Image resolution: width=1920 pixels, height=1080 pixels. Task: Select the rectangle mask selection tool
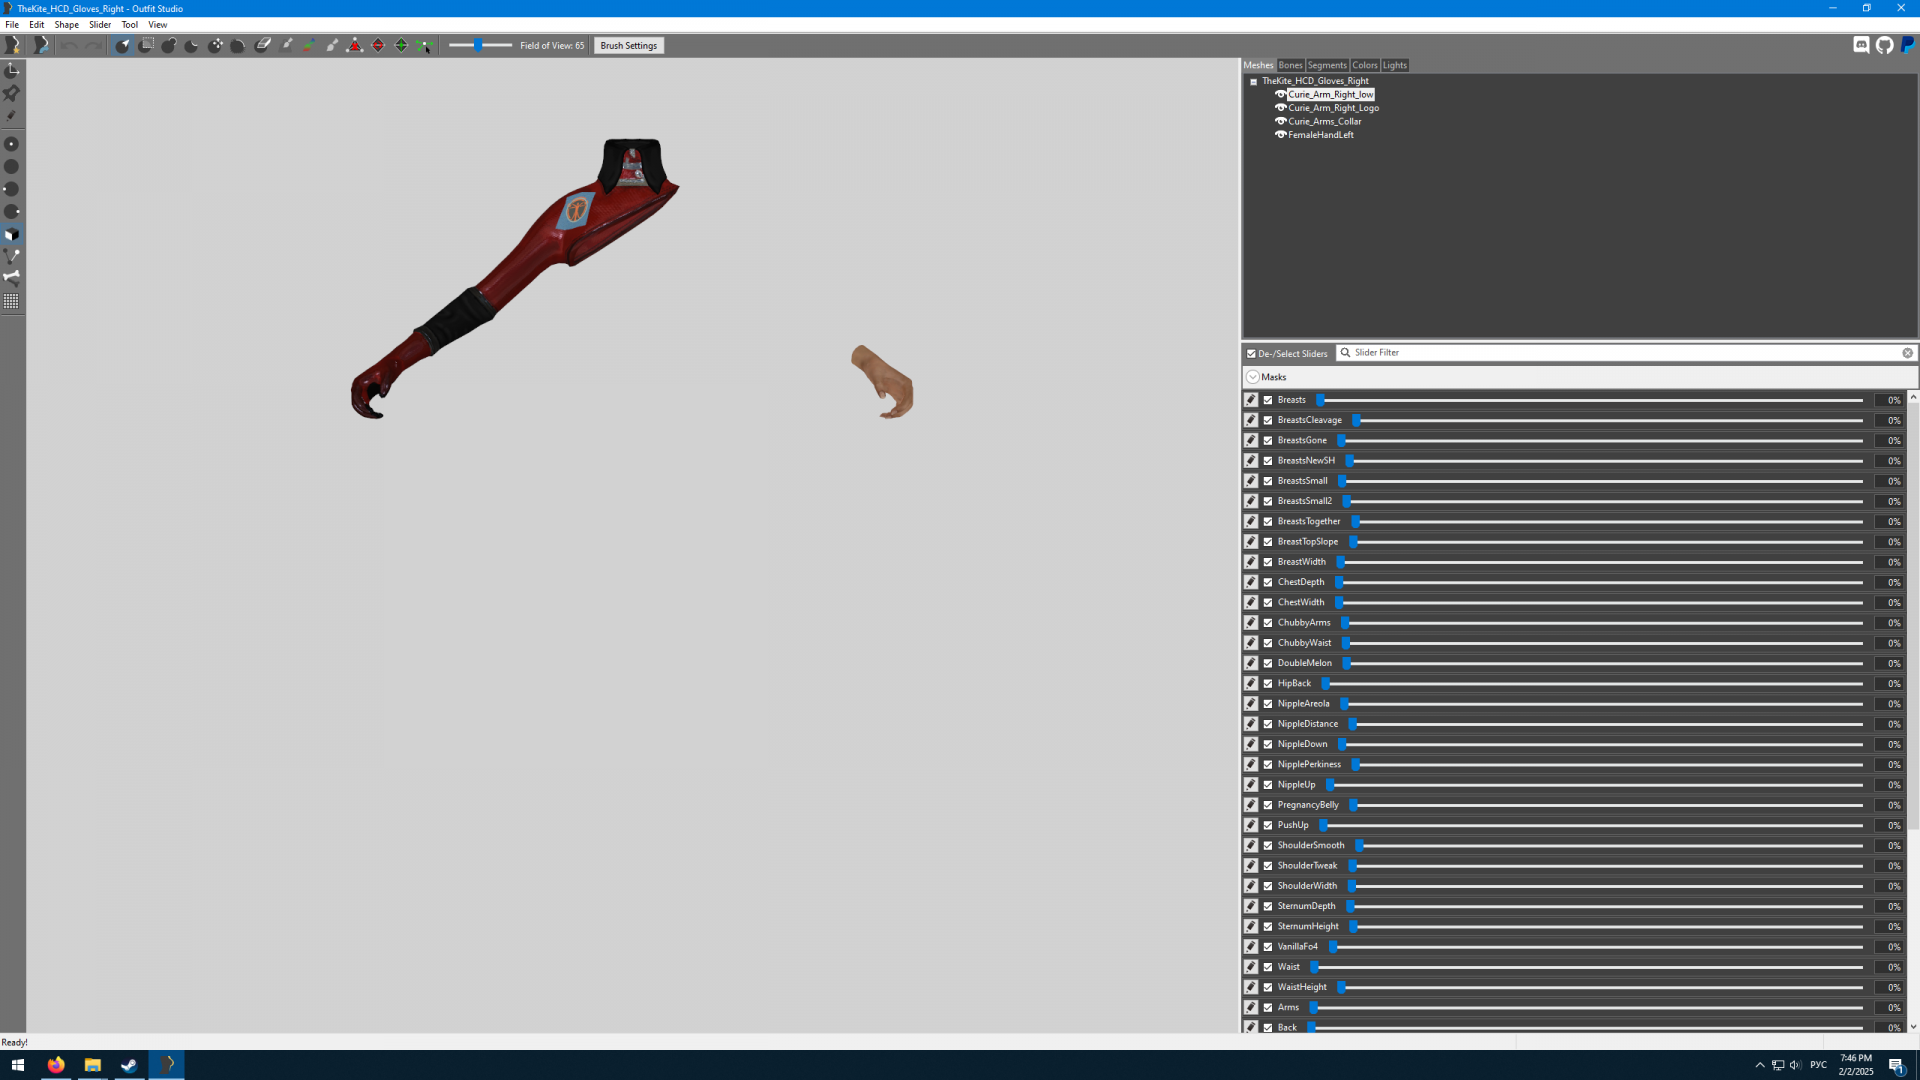[x=146, y=45]
